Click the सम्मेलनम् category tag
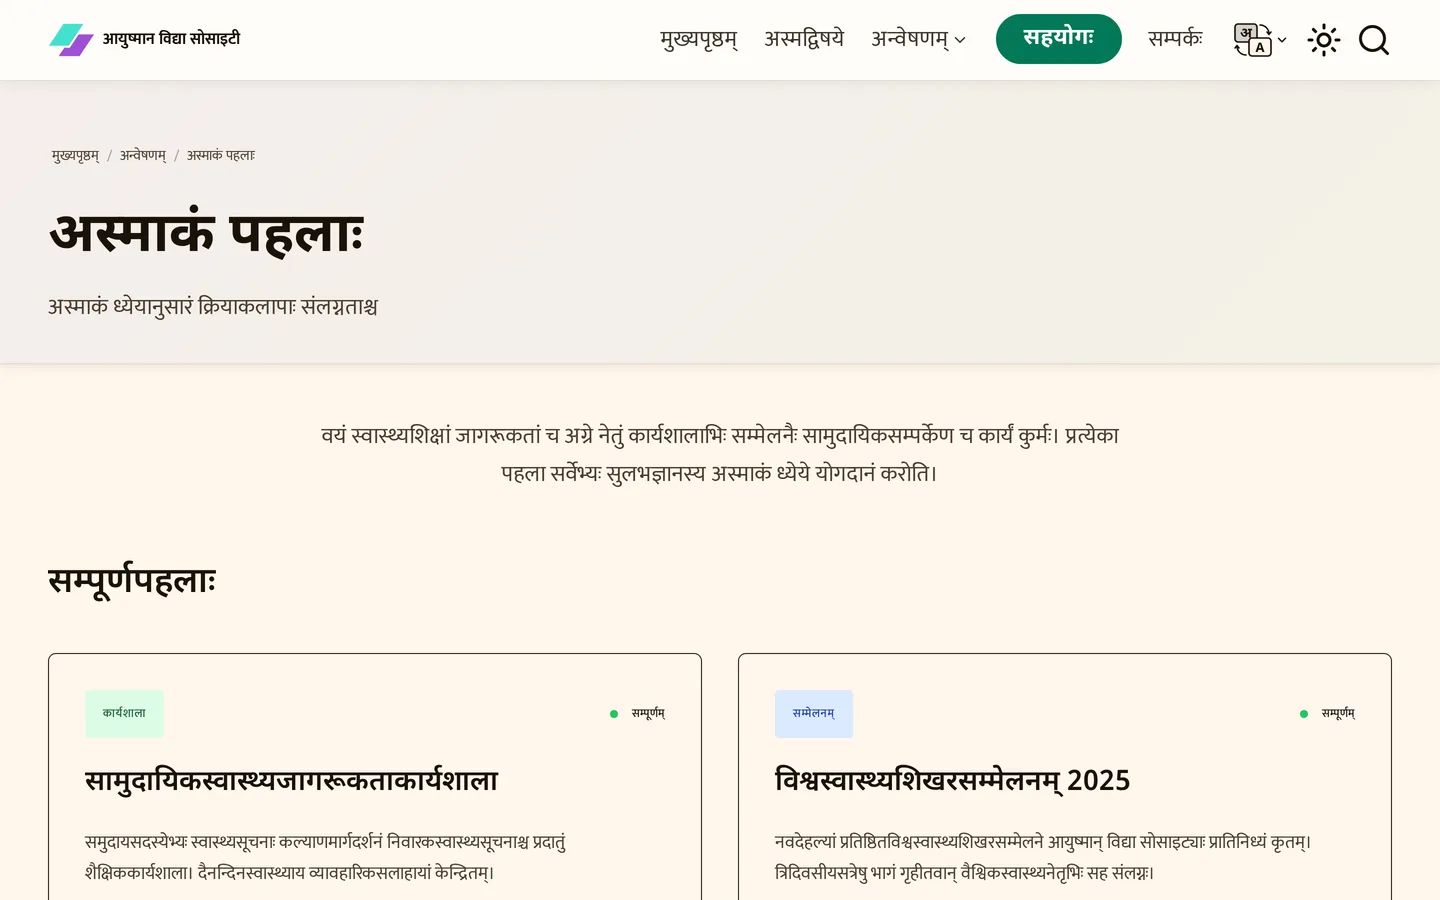This screenshot has height=900, width=1440. [x=814, y=714]
